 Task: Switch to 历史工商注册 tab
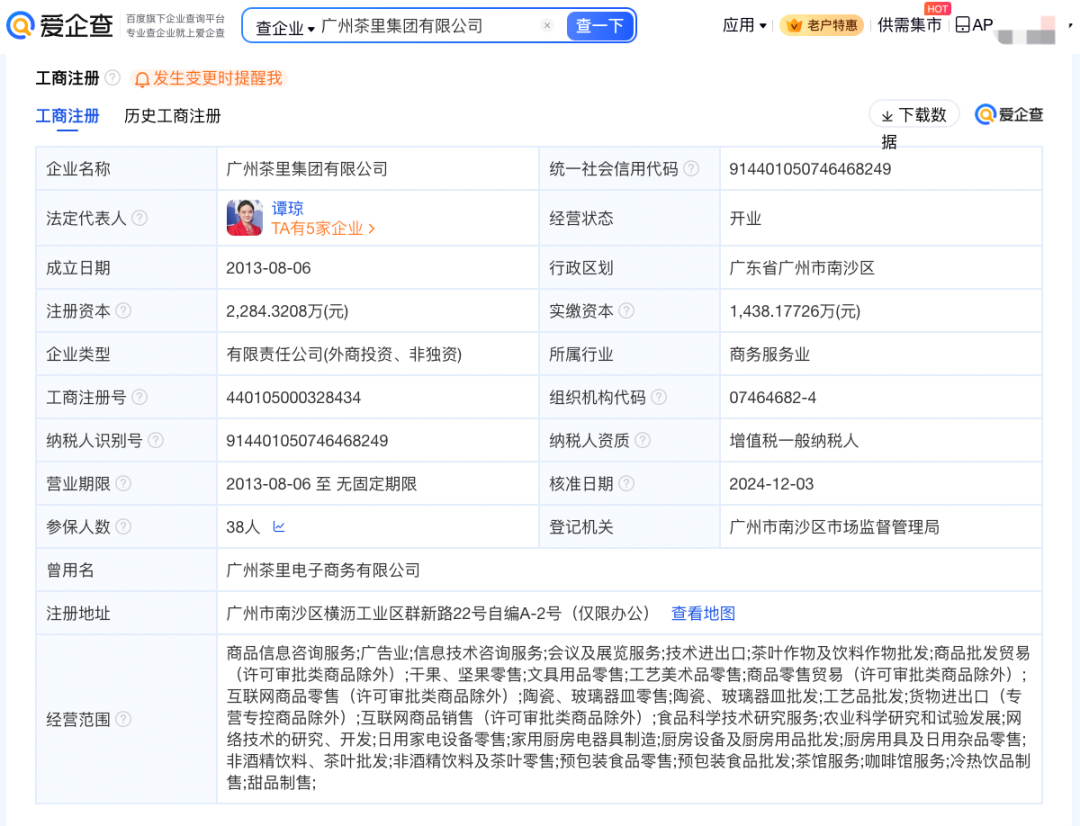pos(172,116)
